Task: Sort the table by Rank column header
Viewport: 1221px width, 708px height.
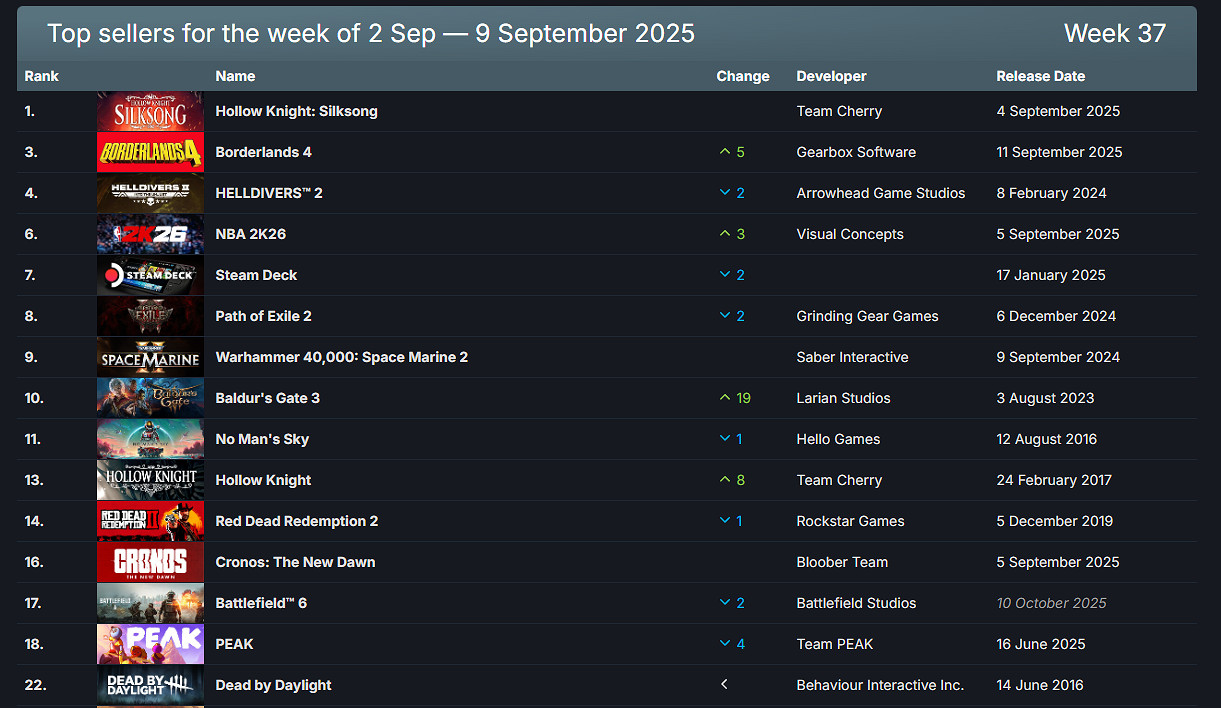Action: [42, 76]
